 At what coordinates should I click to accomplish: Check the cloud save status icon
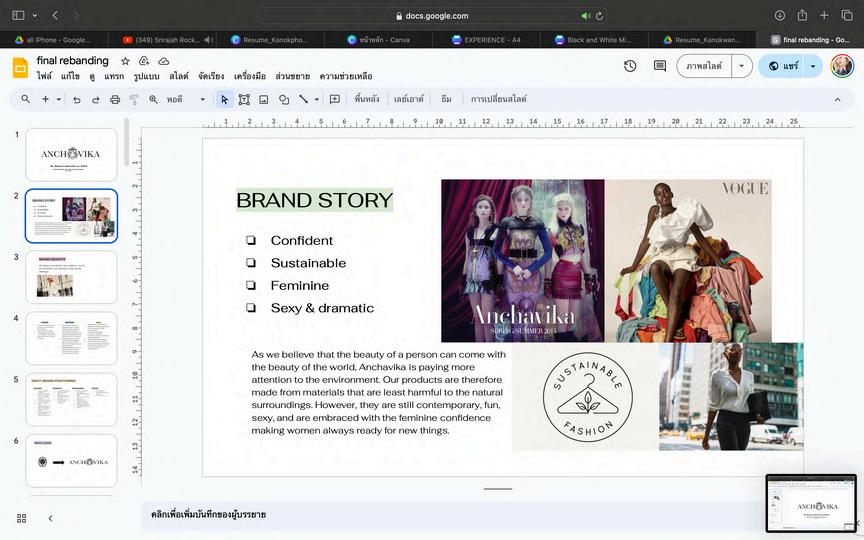click(163, 61)
